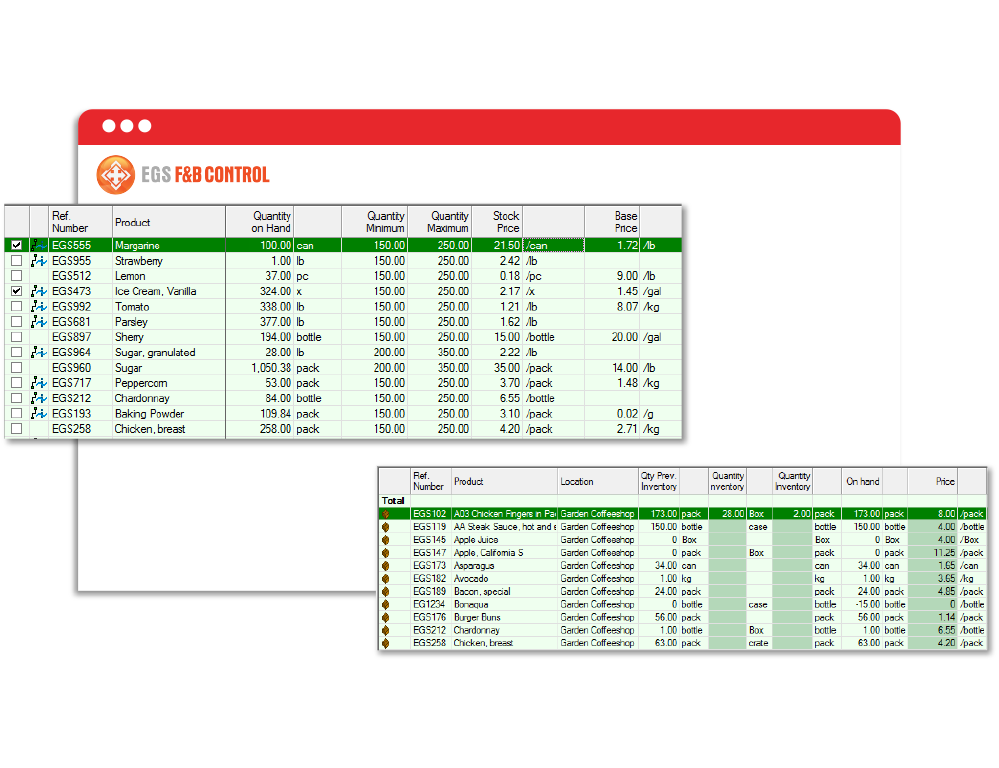The height and width of the screenshot is (768, 999).
Task: Click the product icon beside EGS182 Avocado
Action: tap(385, 579)
